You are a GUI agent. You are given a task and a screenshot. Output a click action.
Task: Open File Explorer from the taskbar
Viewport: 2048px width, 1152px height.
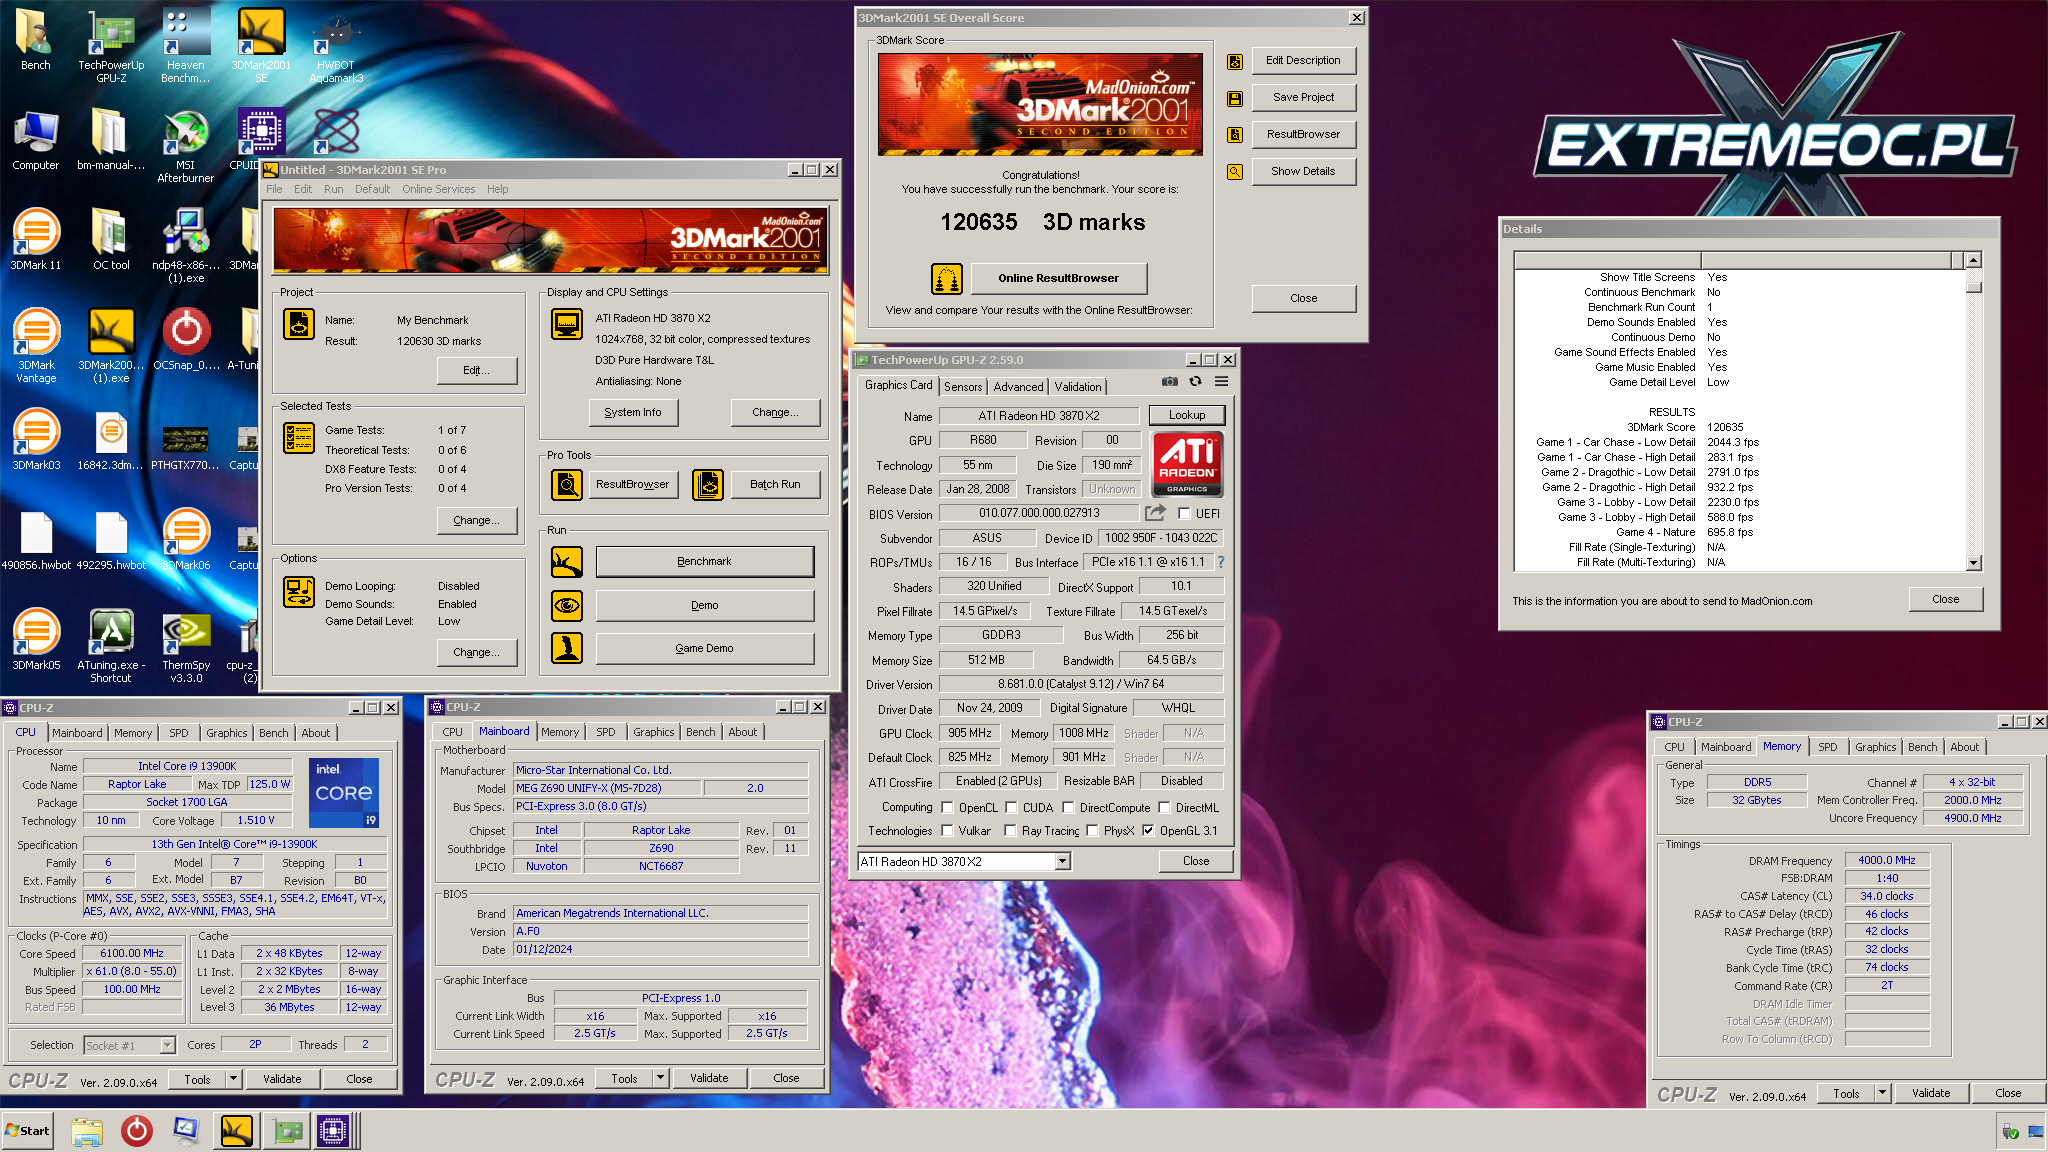coord(87,1131)
